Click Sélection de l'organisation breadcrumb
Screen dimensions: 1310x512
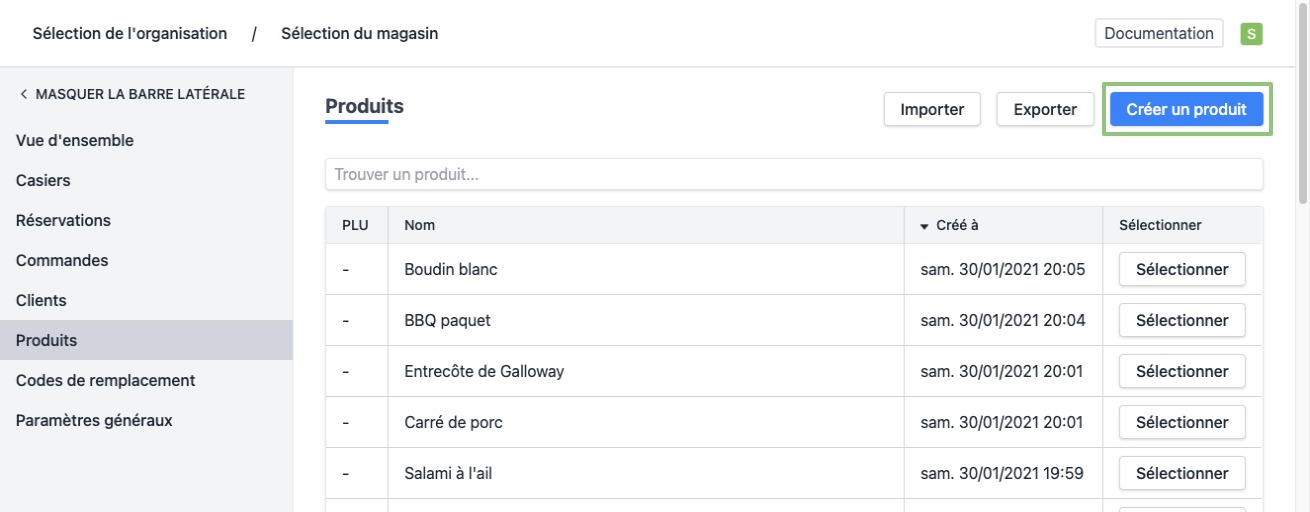tap(130, 33)
